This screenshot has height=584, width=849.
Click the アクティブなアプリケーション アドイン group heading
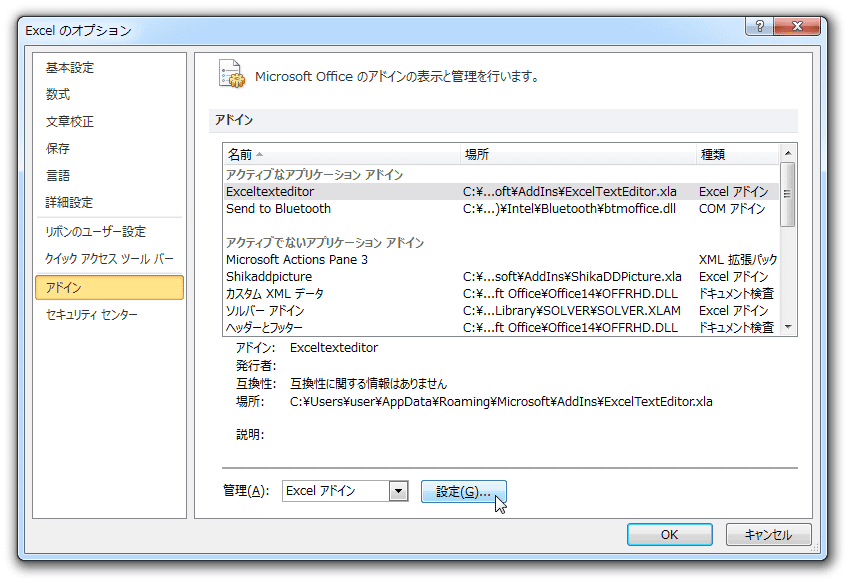coord(315,175)
